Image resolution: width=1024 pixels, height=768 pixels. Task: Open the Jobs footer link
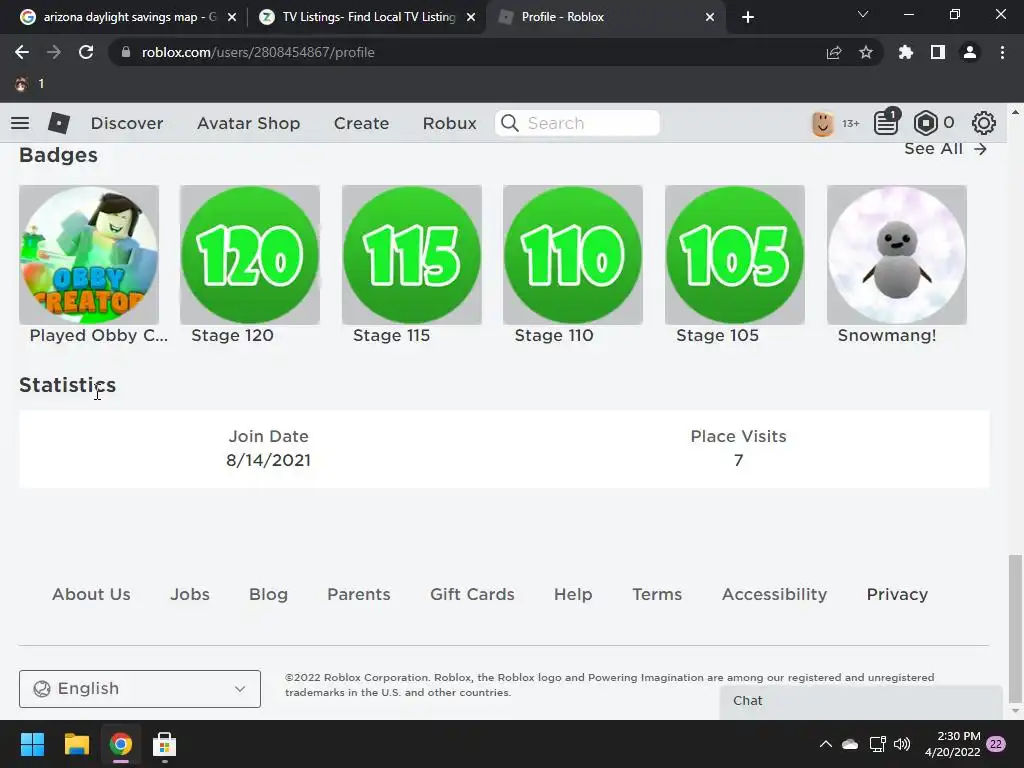click(x=190, y=594)
